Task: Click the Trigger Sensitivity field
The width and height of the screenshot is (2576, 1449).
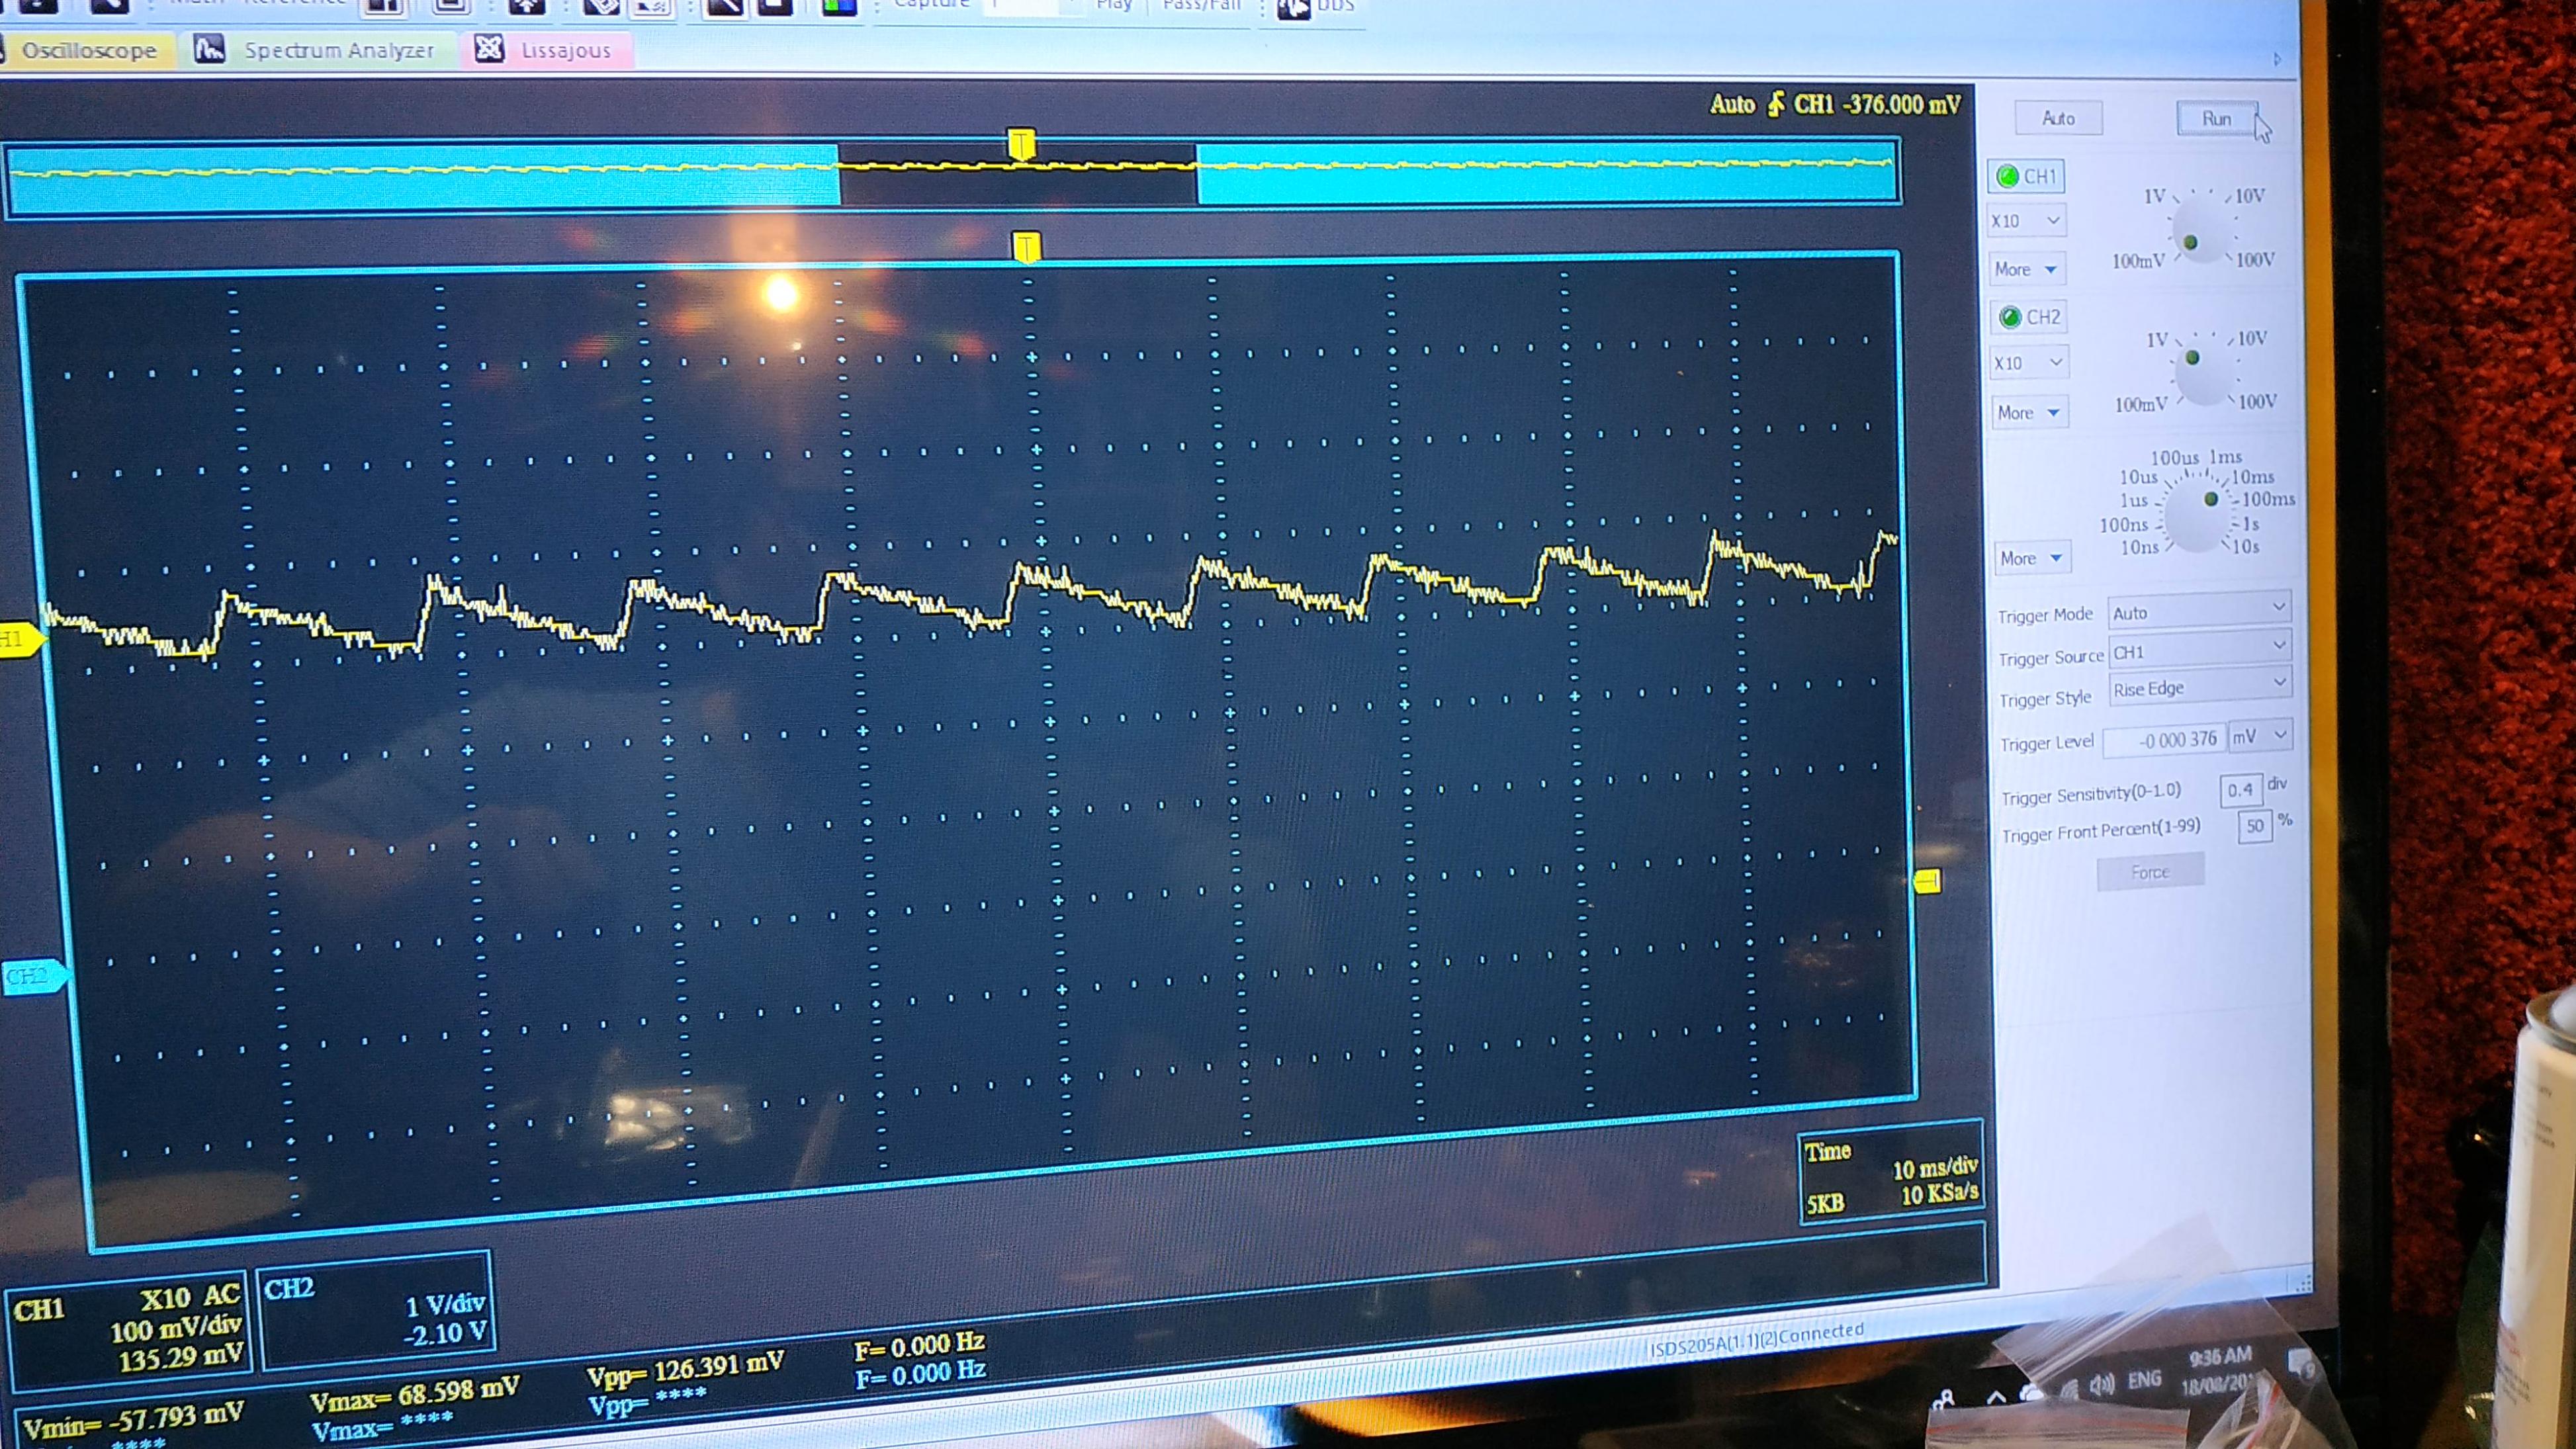Action: click(x=2240, y=790)
